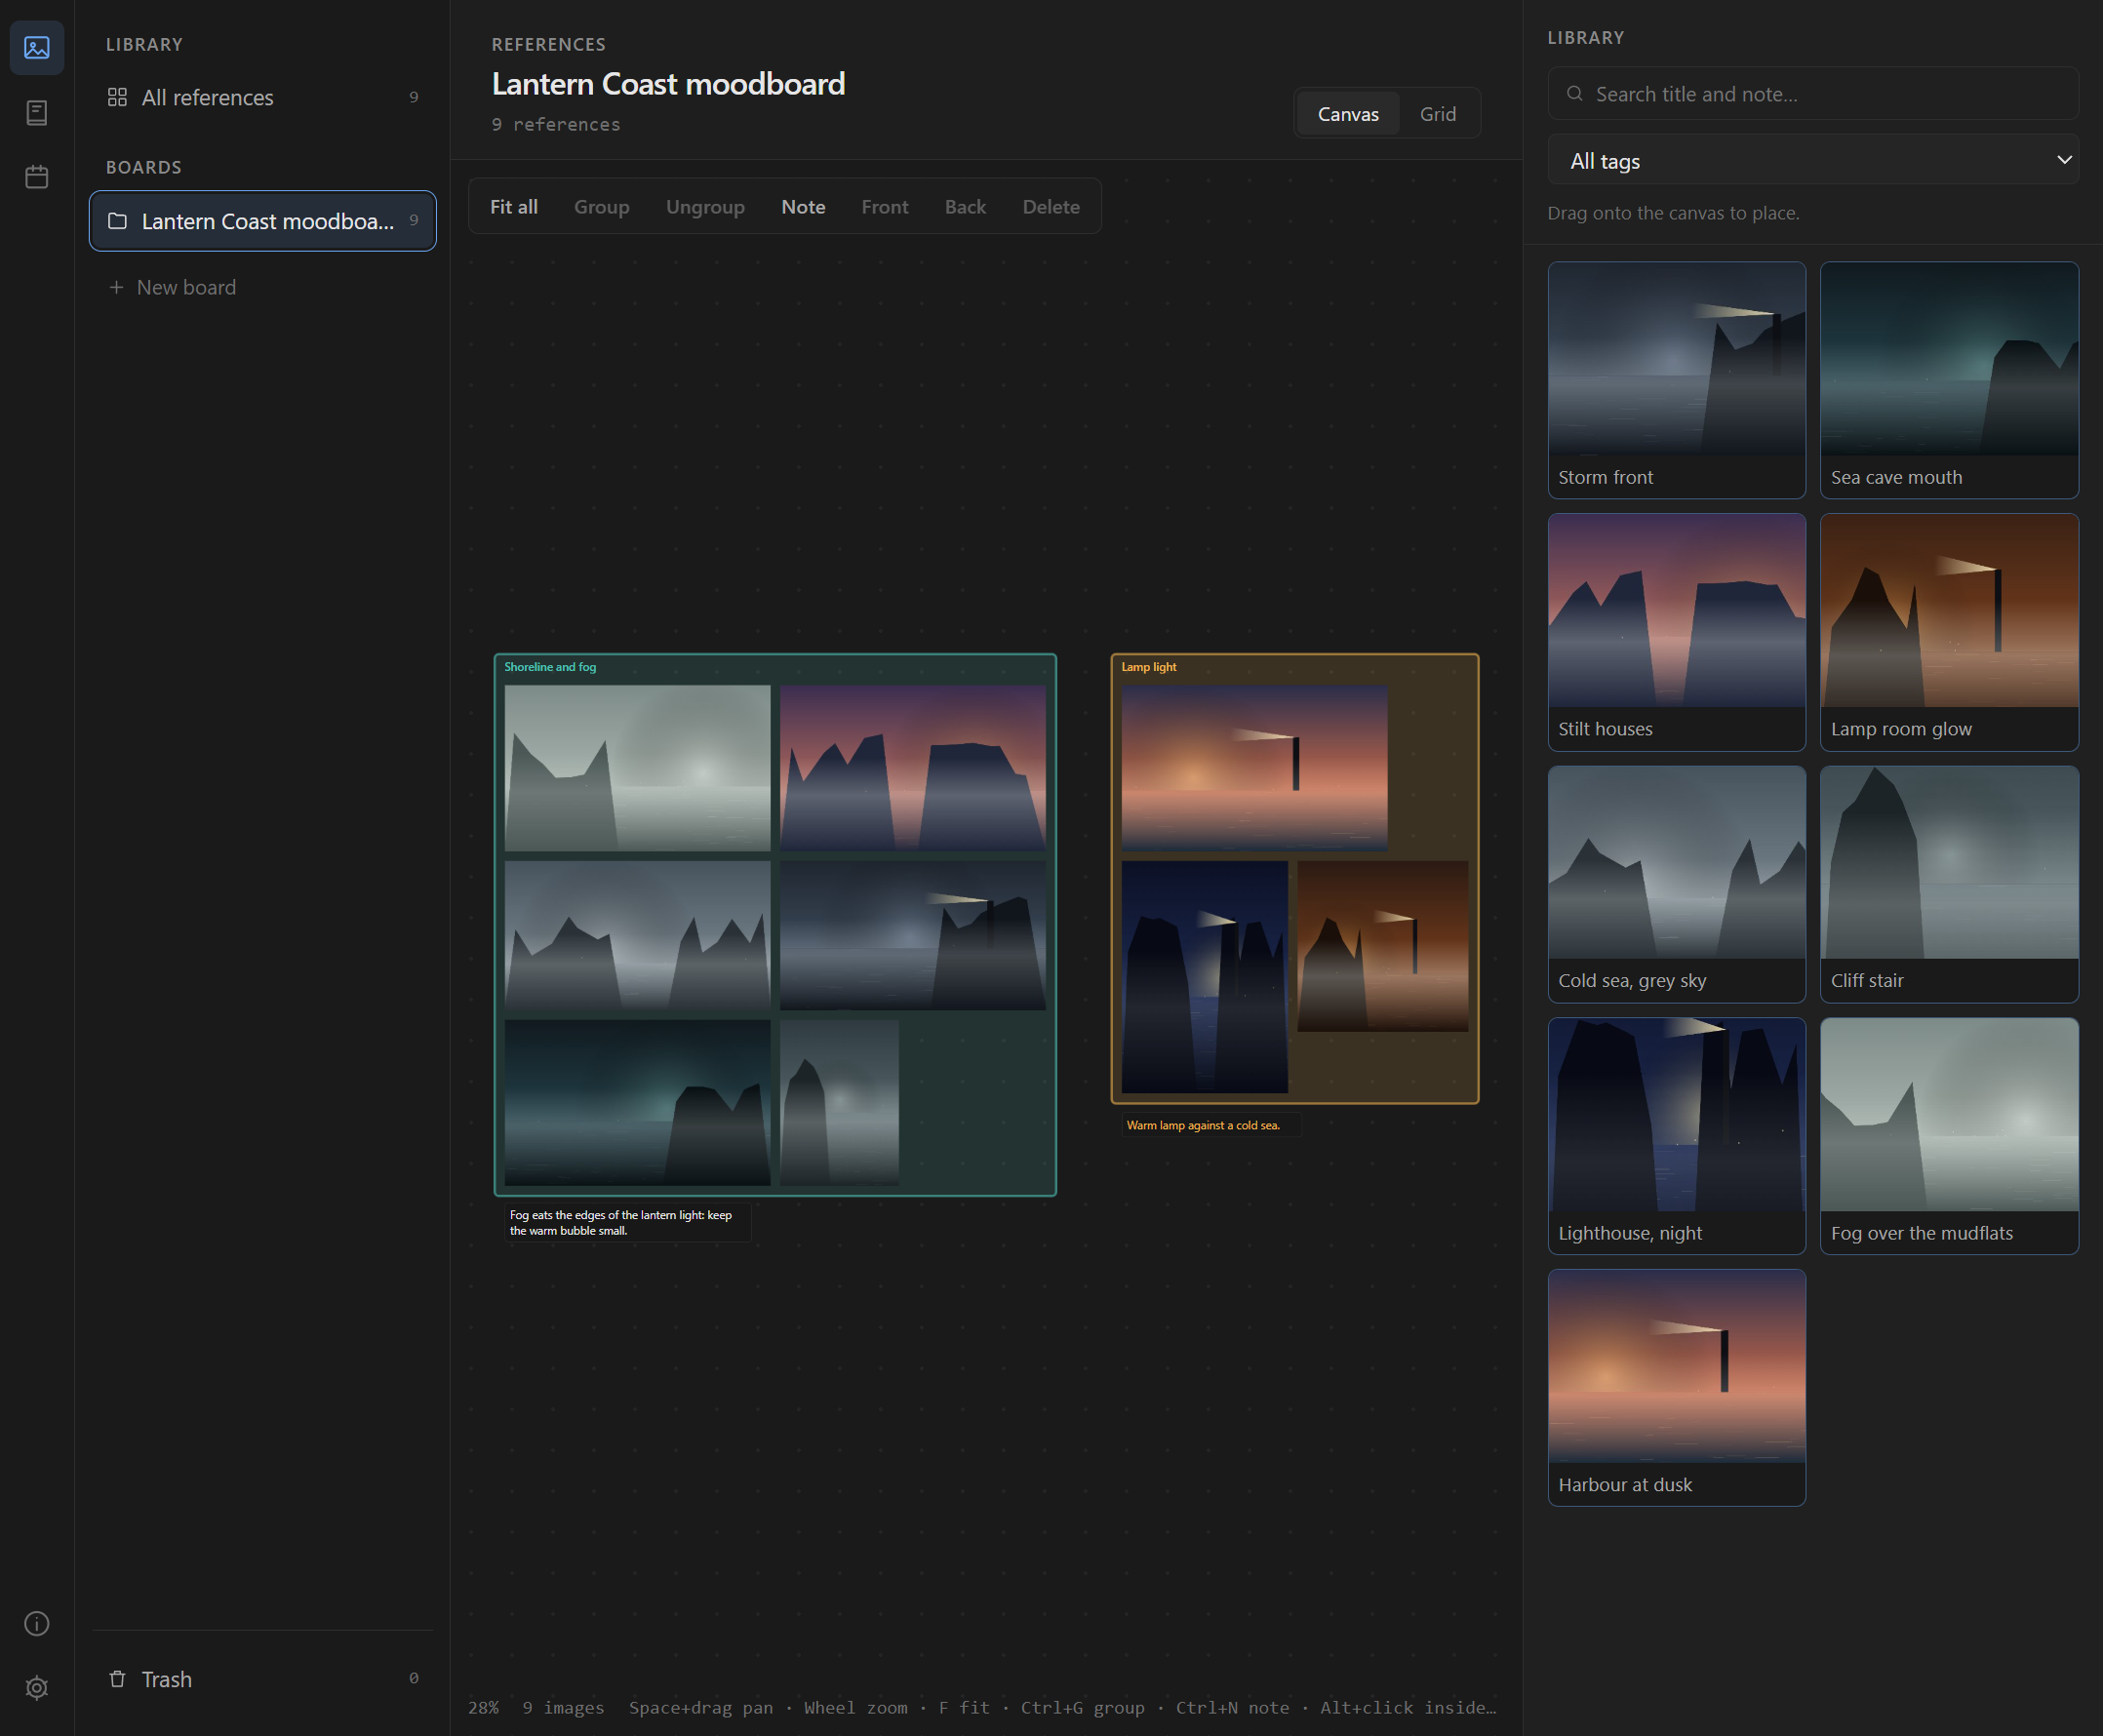Click the Trash bin icon
Screen dimensions: 2103x1736
(x=117, y=1678)
